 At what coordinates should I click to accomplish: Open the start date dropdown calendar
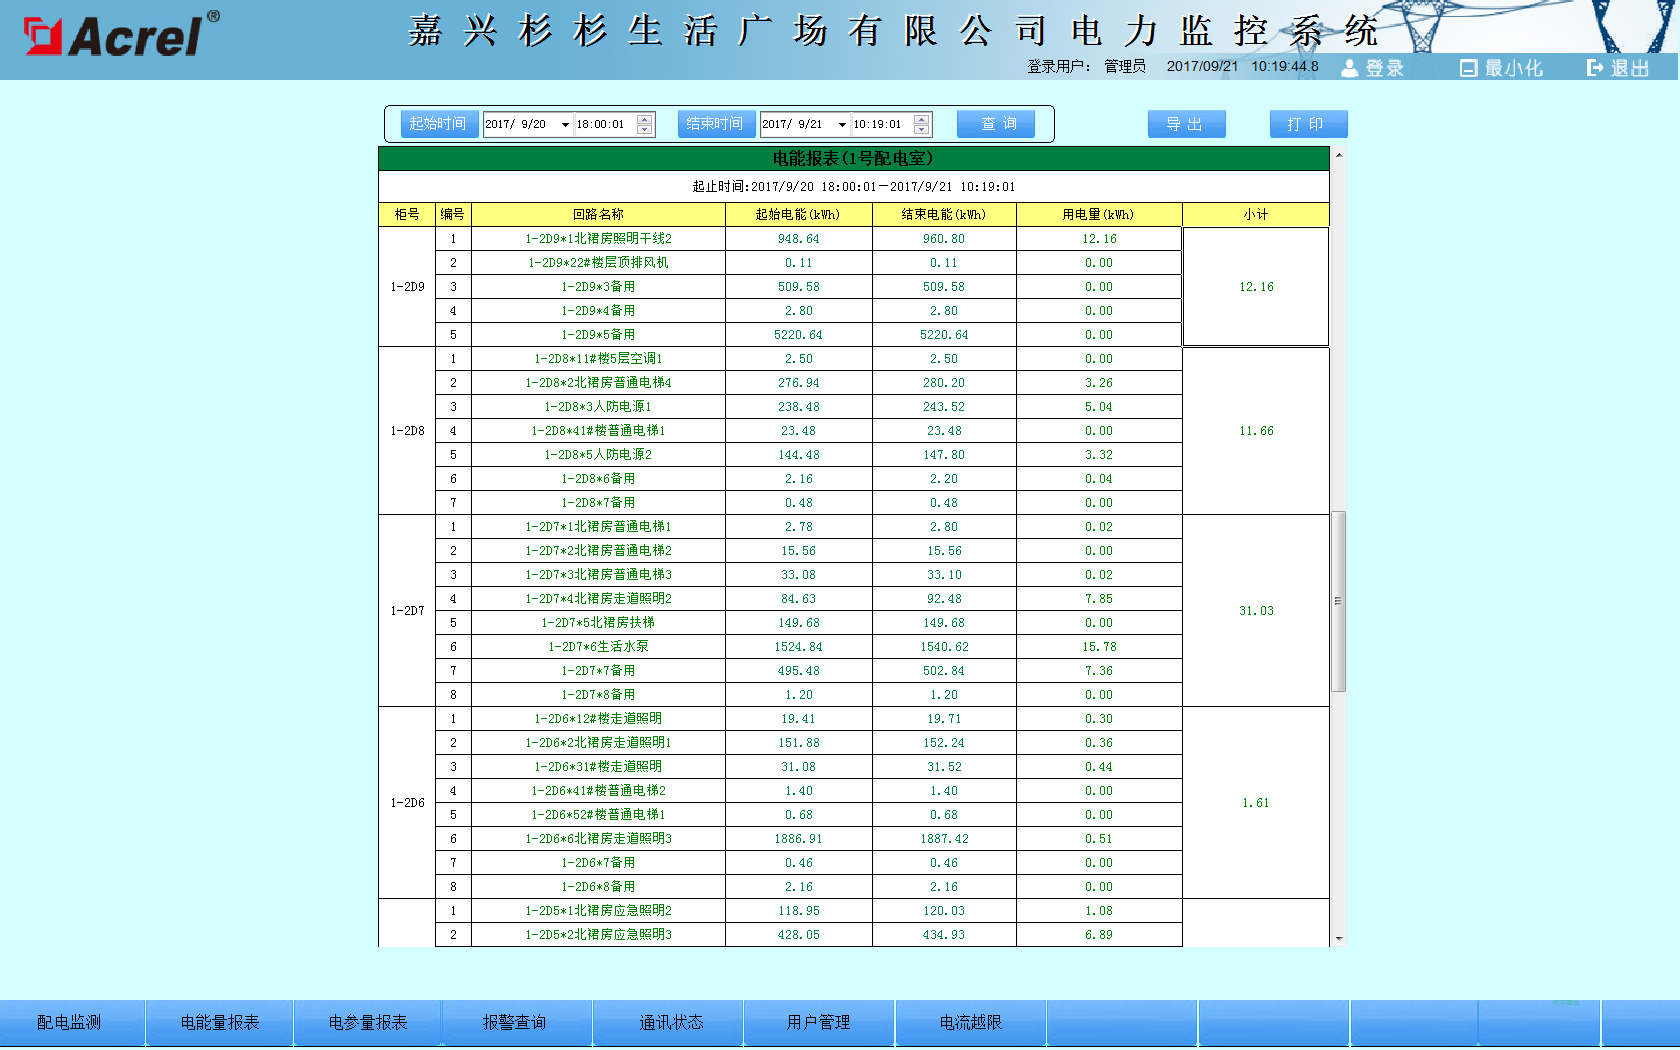[565, 125]
